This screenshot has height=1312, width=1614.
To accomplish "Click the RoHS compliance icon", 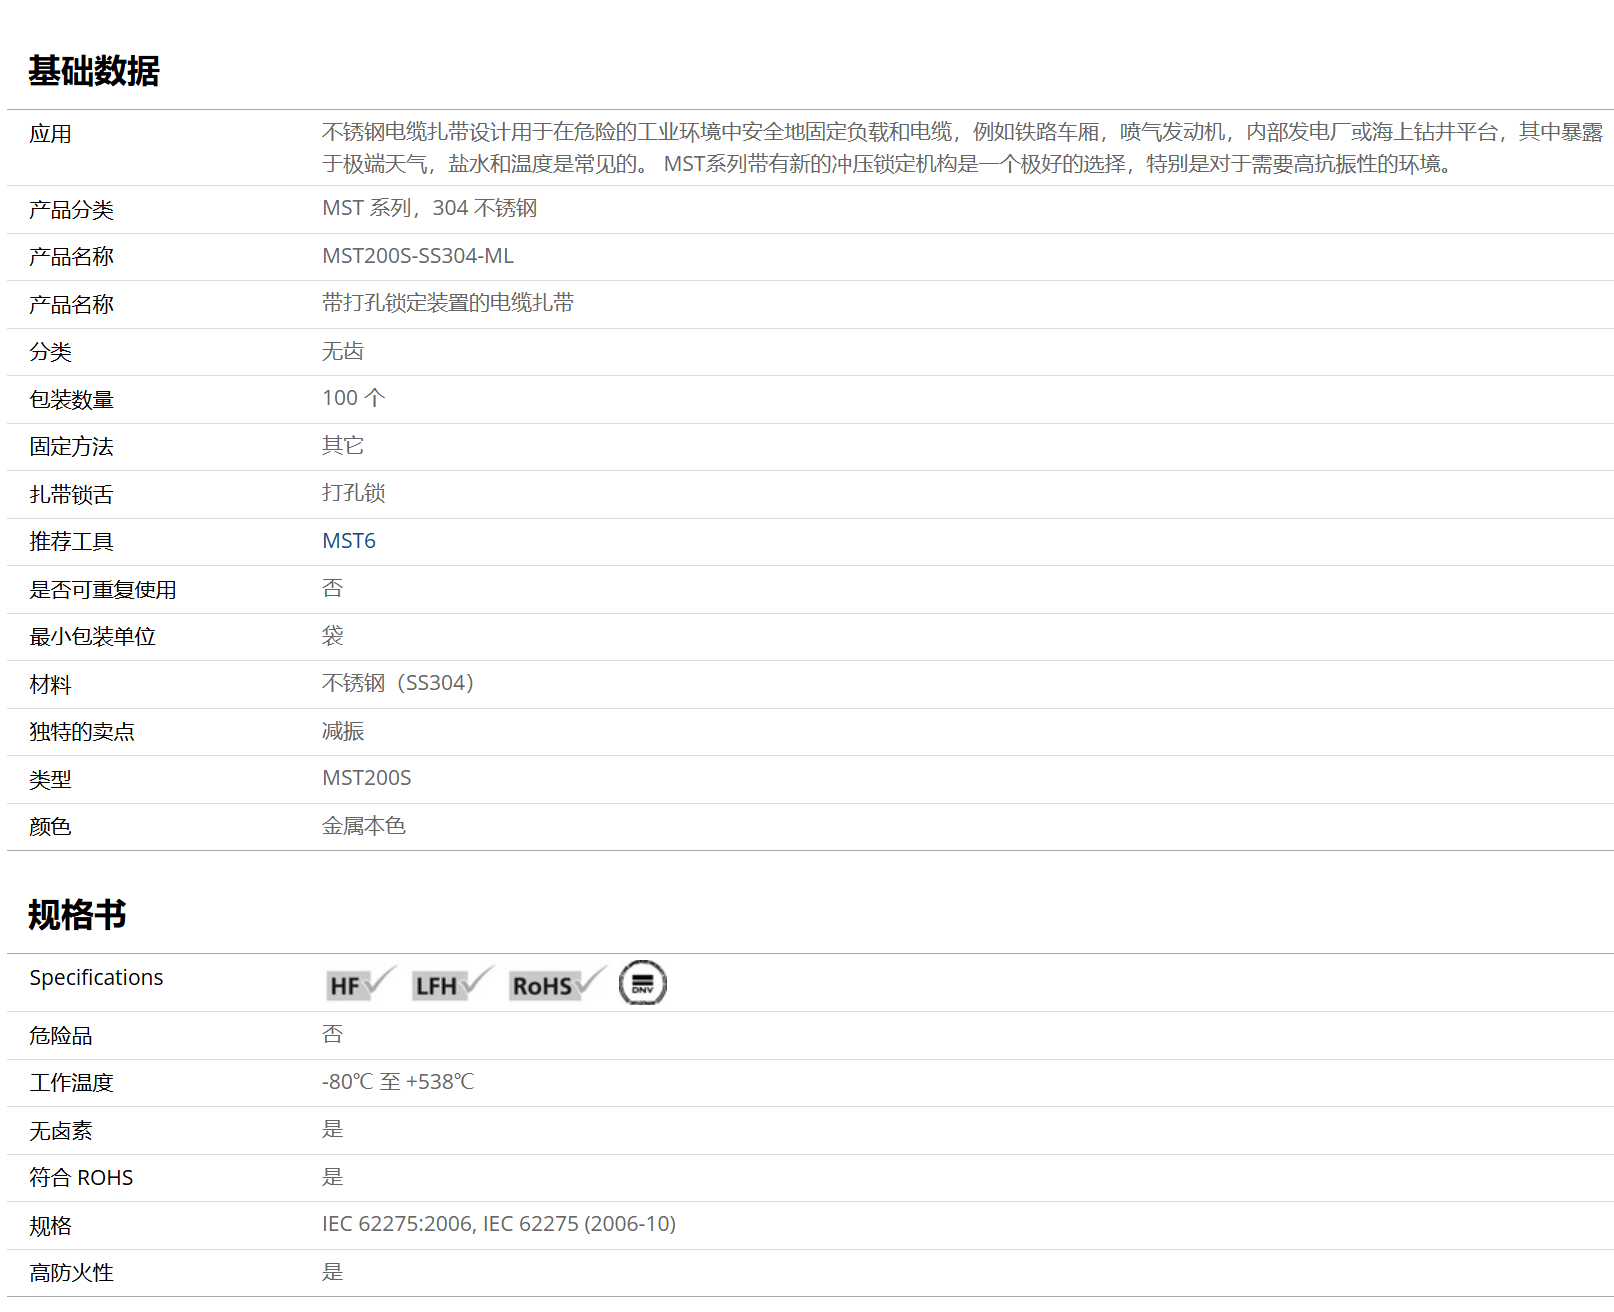I will (x=555, y=985).
